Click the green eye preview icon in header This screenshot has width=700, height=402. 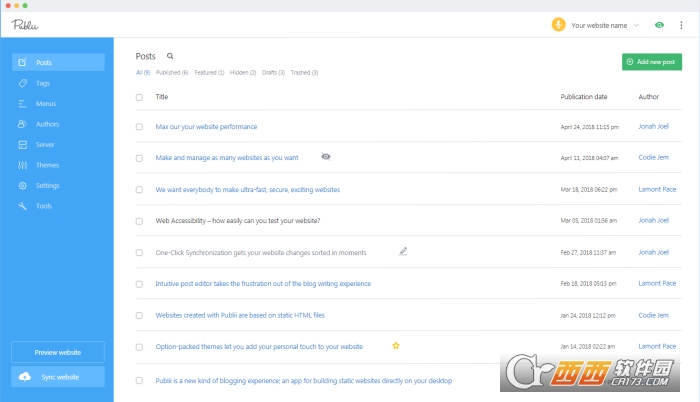(659, 25)
